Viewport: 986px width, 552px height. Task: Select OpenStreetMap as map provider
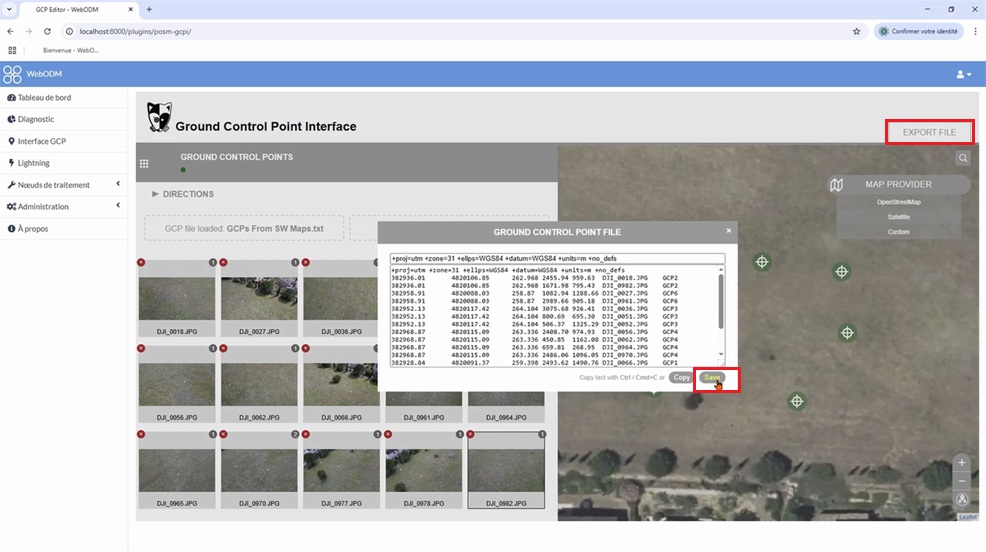click(899, 202)
